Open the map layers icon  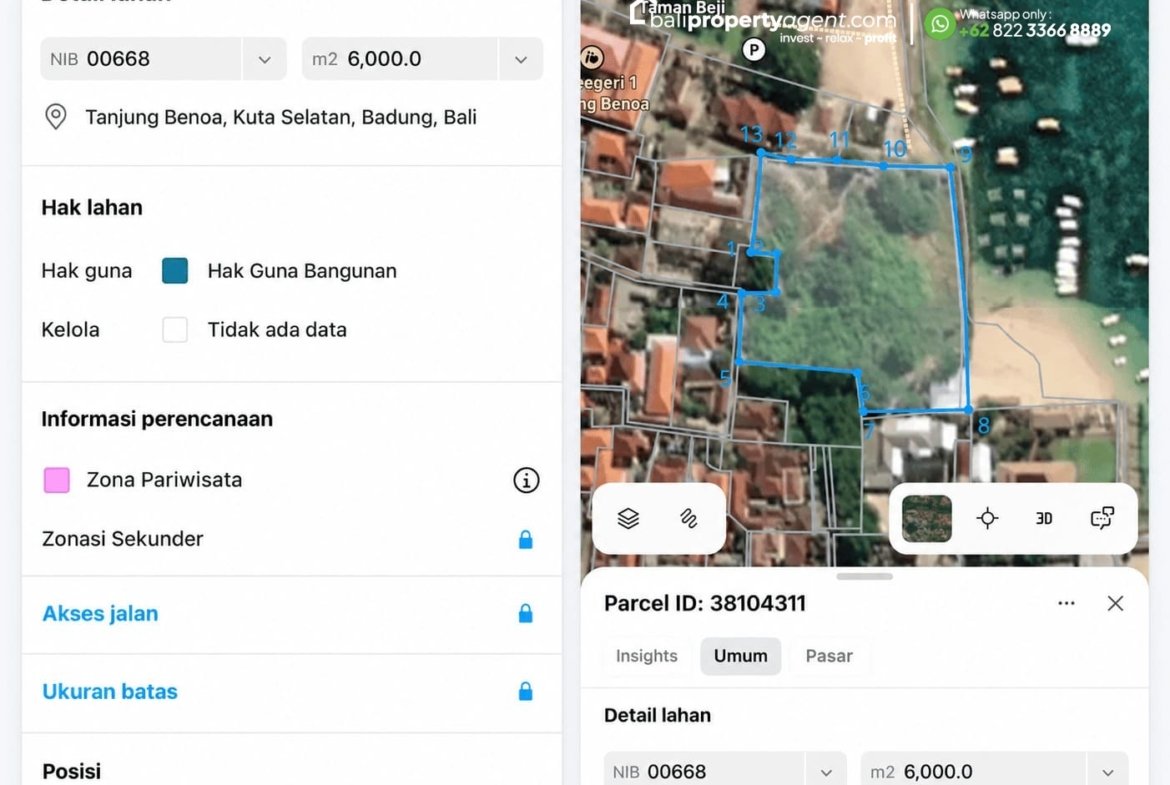(x=628, y=518)
